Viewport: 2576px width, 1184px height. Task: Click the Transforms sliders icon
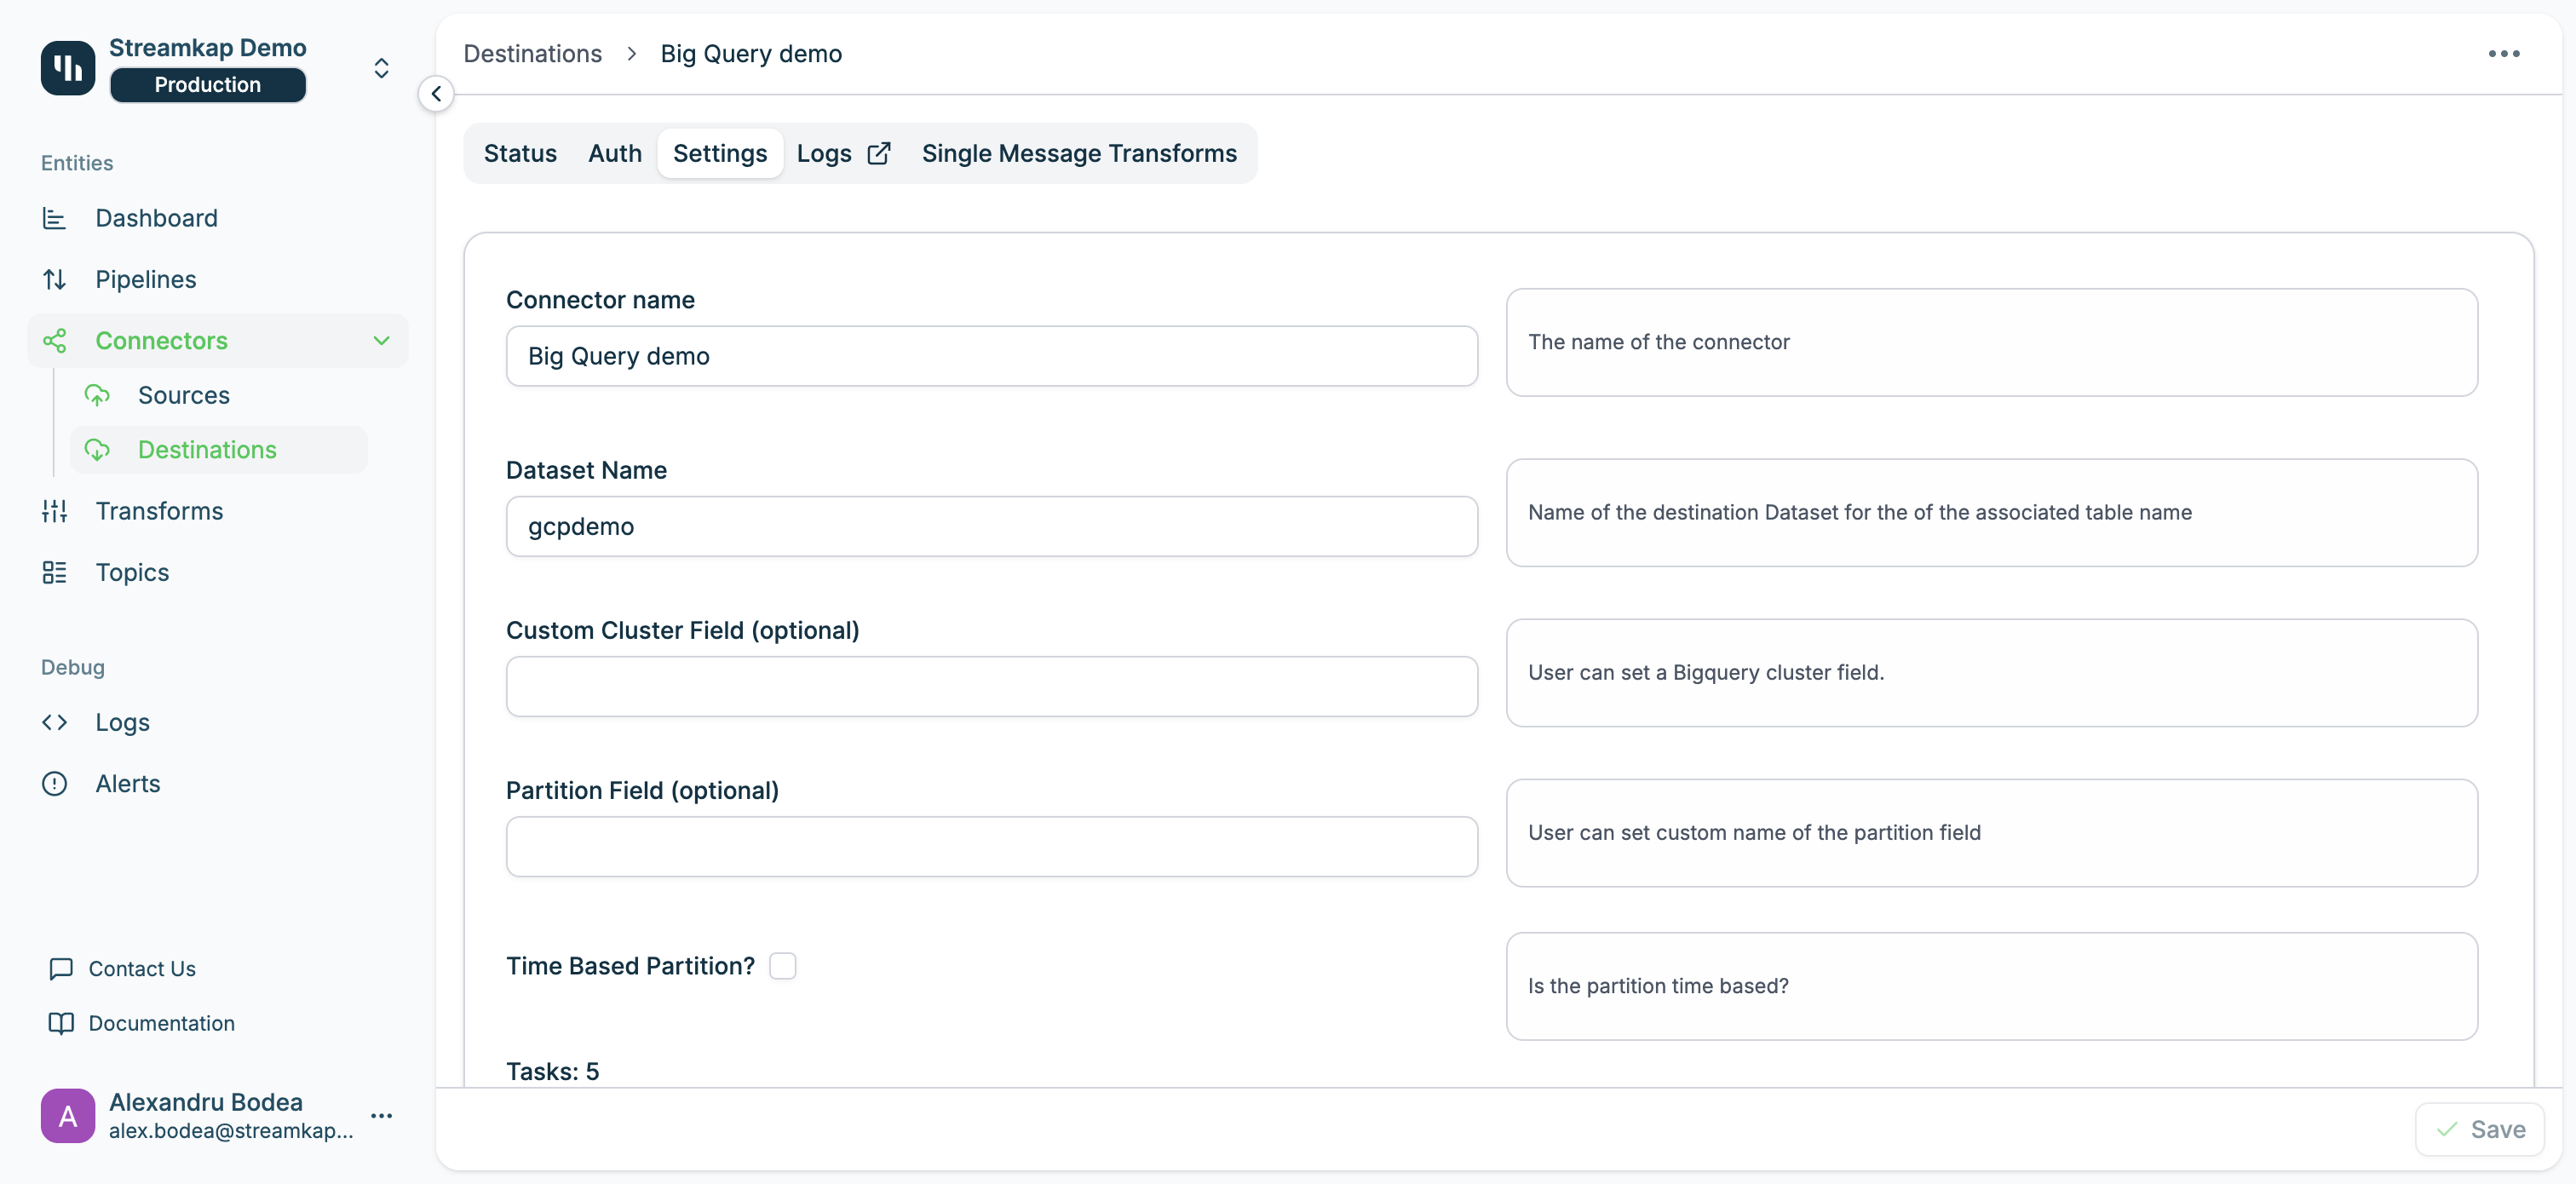[54, 511]
